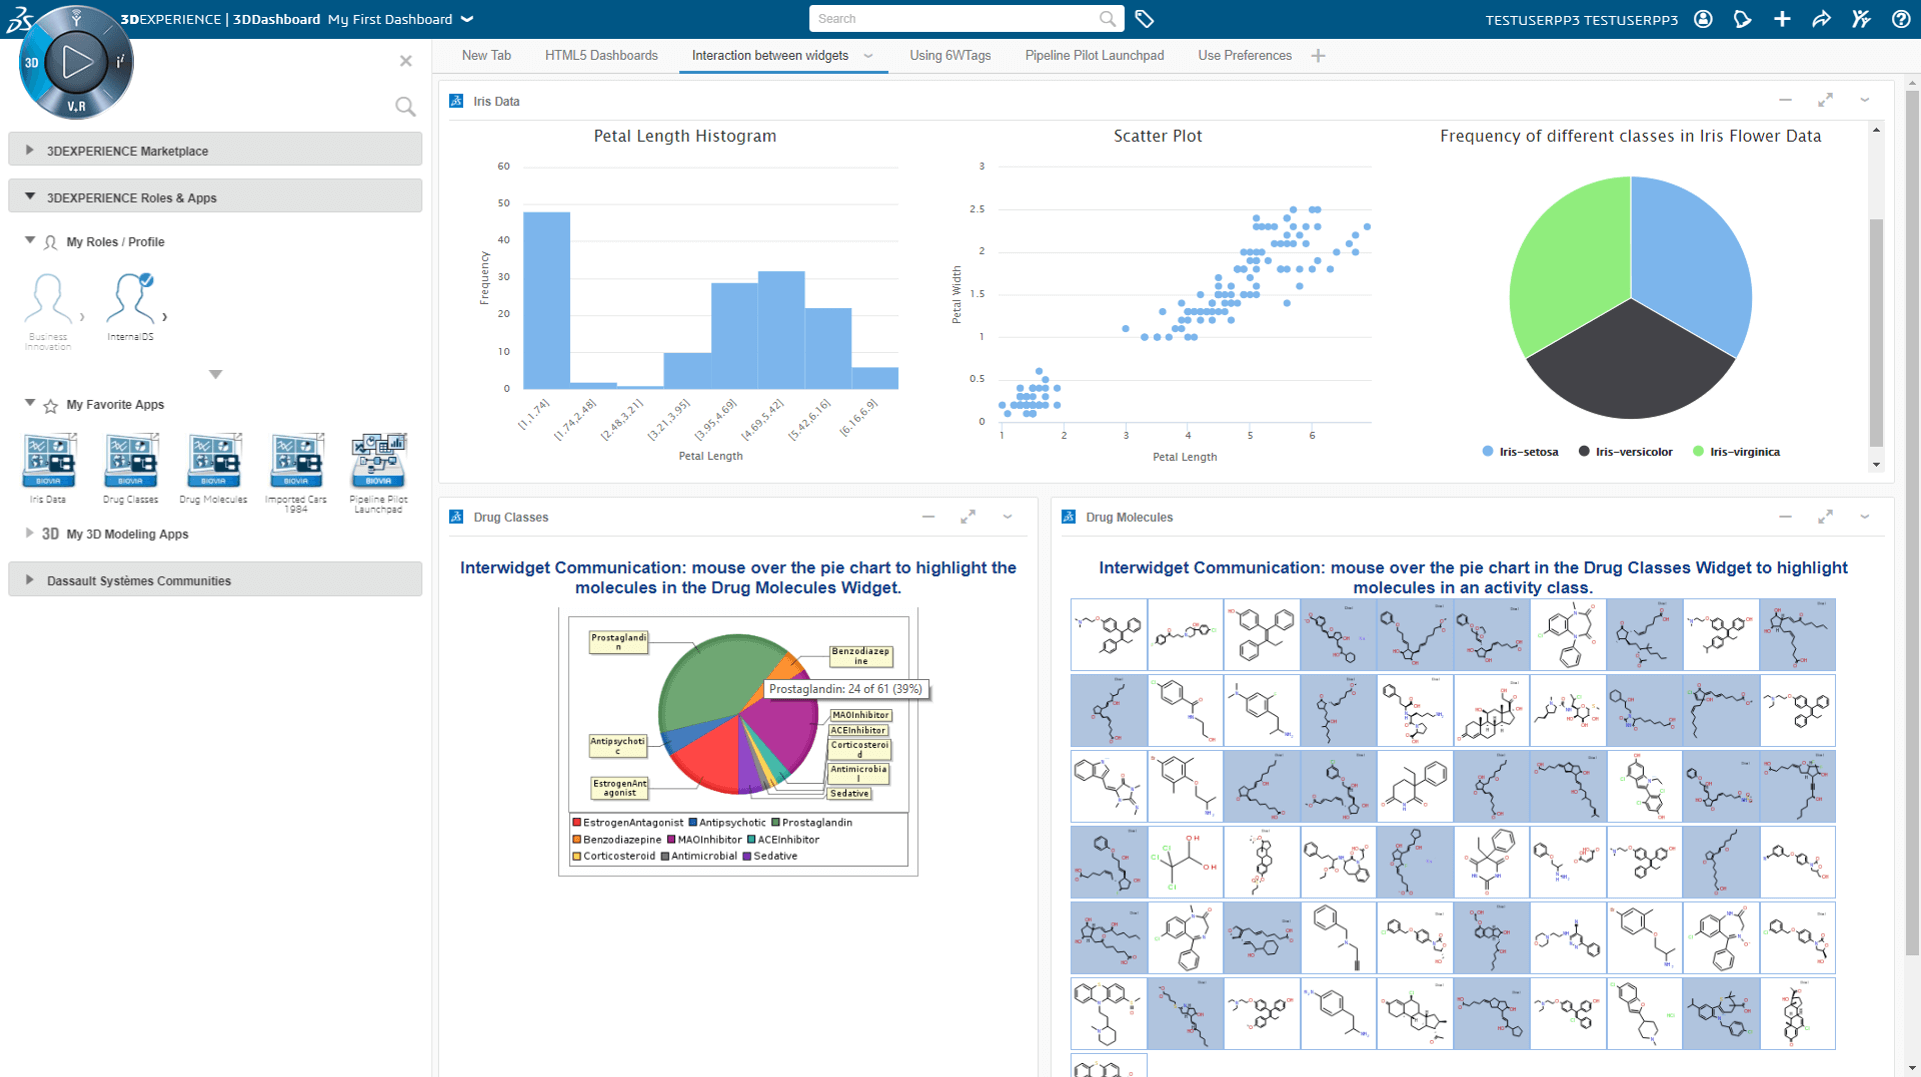Collapse My Favorite Apps group
Viewport: 1921px width, 1077px height.
[30, 404]
